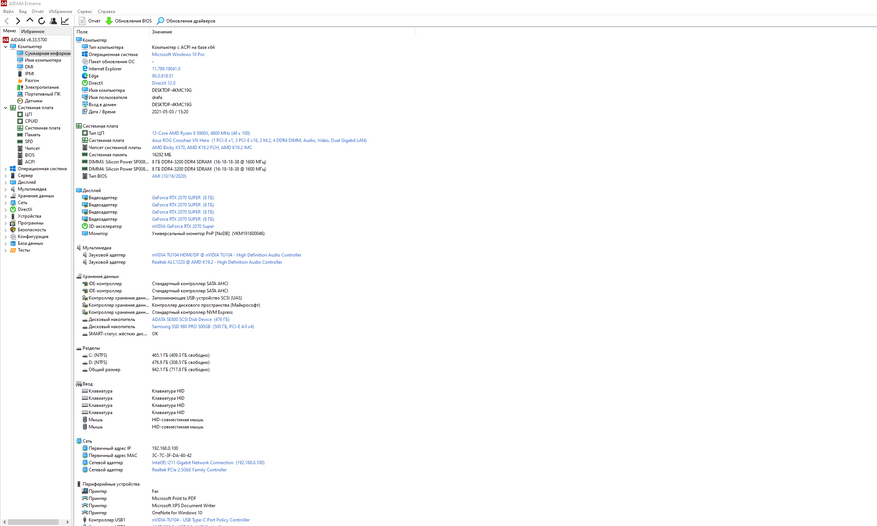
Task: Expand the Устройства tree node
Action: (6, 216)
